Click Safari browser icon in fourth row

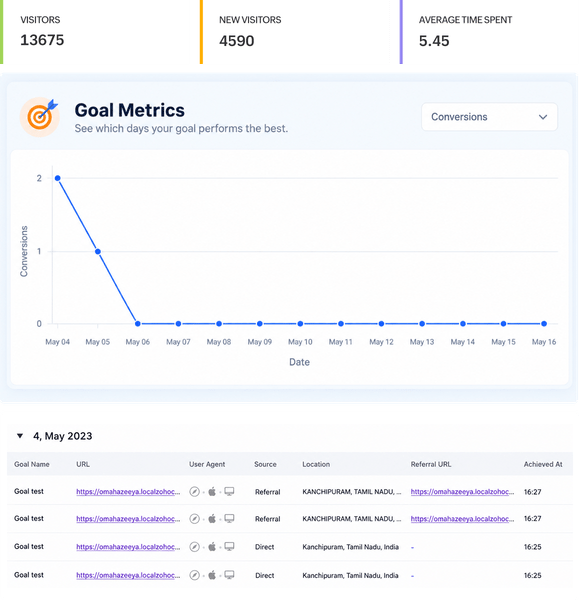tap(194, 575)
